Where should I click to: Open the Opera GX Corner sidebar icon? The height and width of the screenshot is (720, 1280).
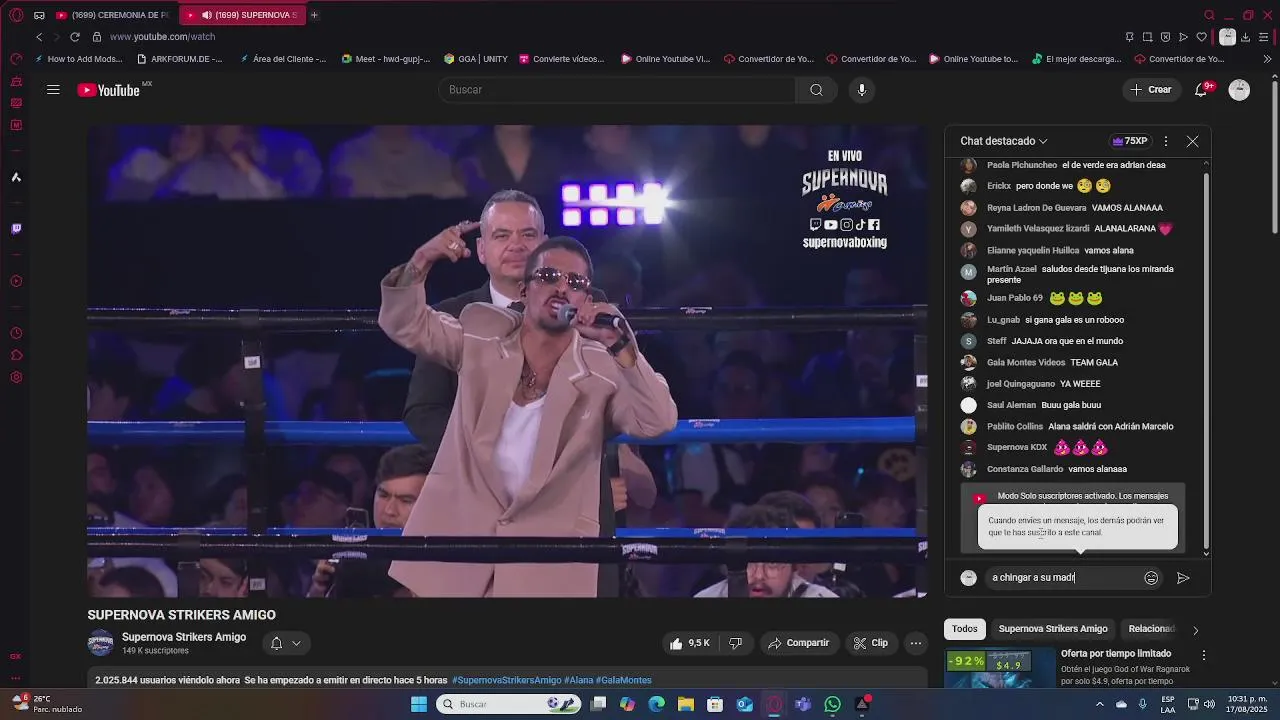click(16, 657)
